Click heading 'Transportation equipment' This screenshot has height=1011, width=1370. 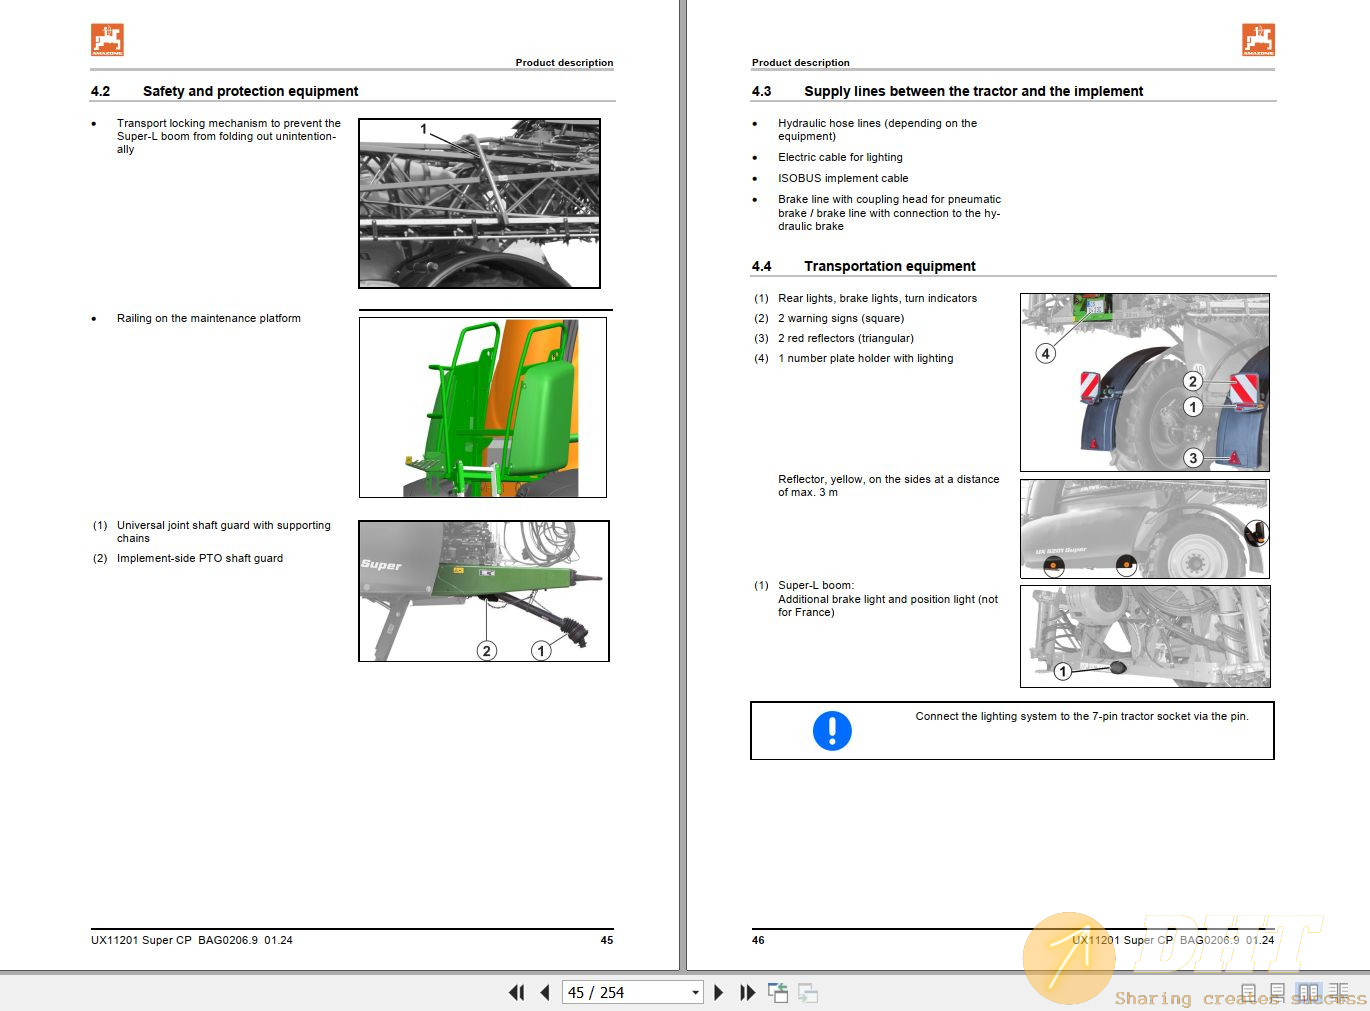pyautogui.click(x=890, y=266)
